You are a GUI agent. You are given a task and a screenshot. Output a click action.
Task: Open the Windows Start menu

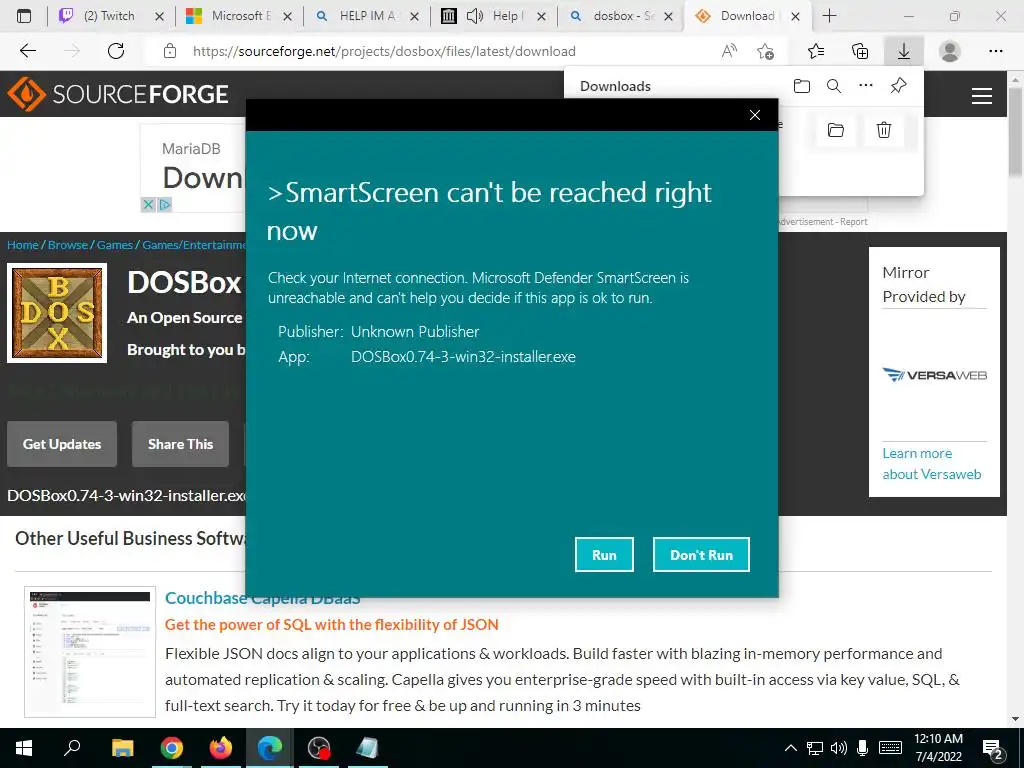pyautogui.click(x=24, y=748)
